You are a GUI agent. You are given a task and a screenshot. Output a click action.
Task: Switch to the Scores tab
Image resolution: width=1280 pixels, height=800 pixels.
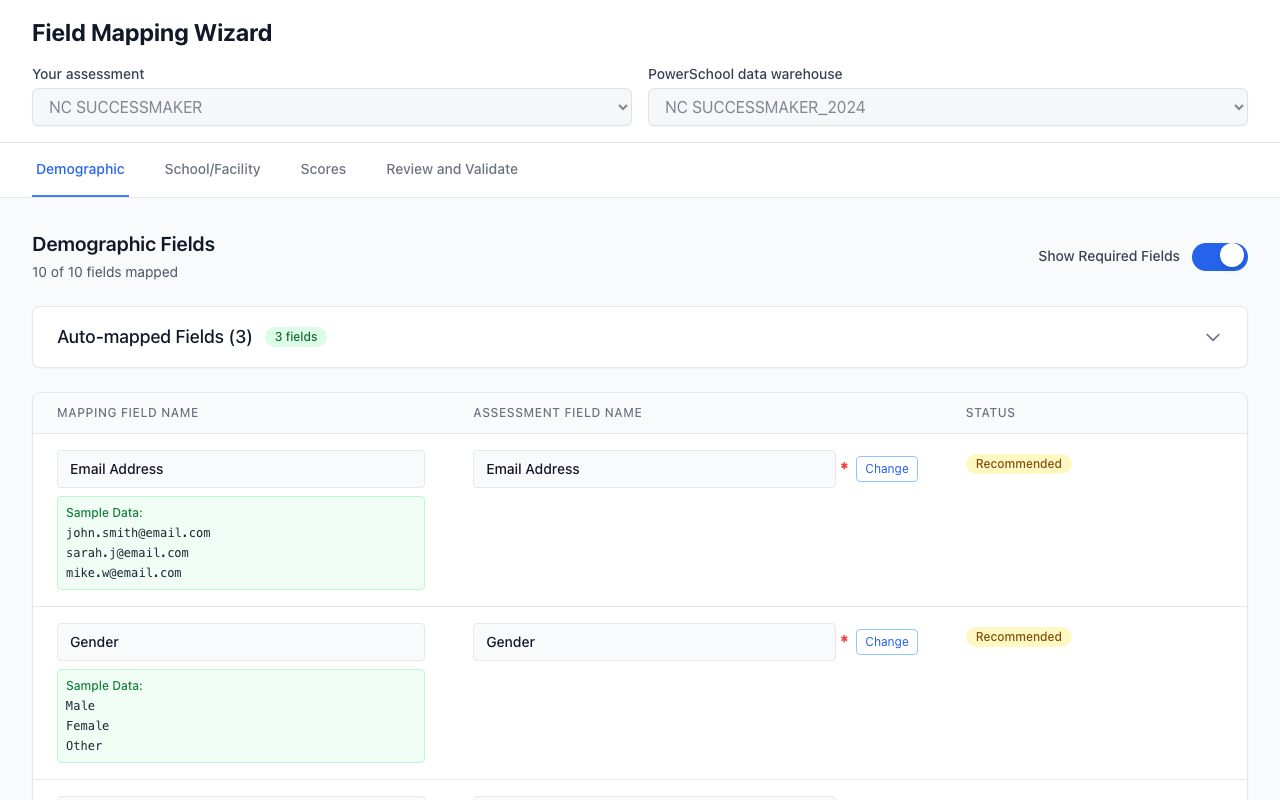click(323, 169)
